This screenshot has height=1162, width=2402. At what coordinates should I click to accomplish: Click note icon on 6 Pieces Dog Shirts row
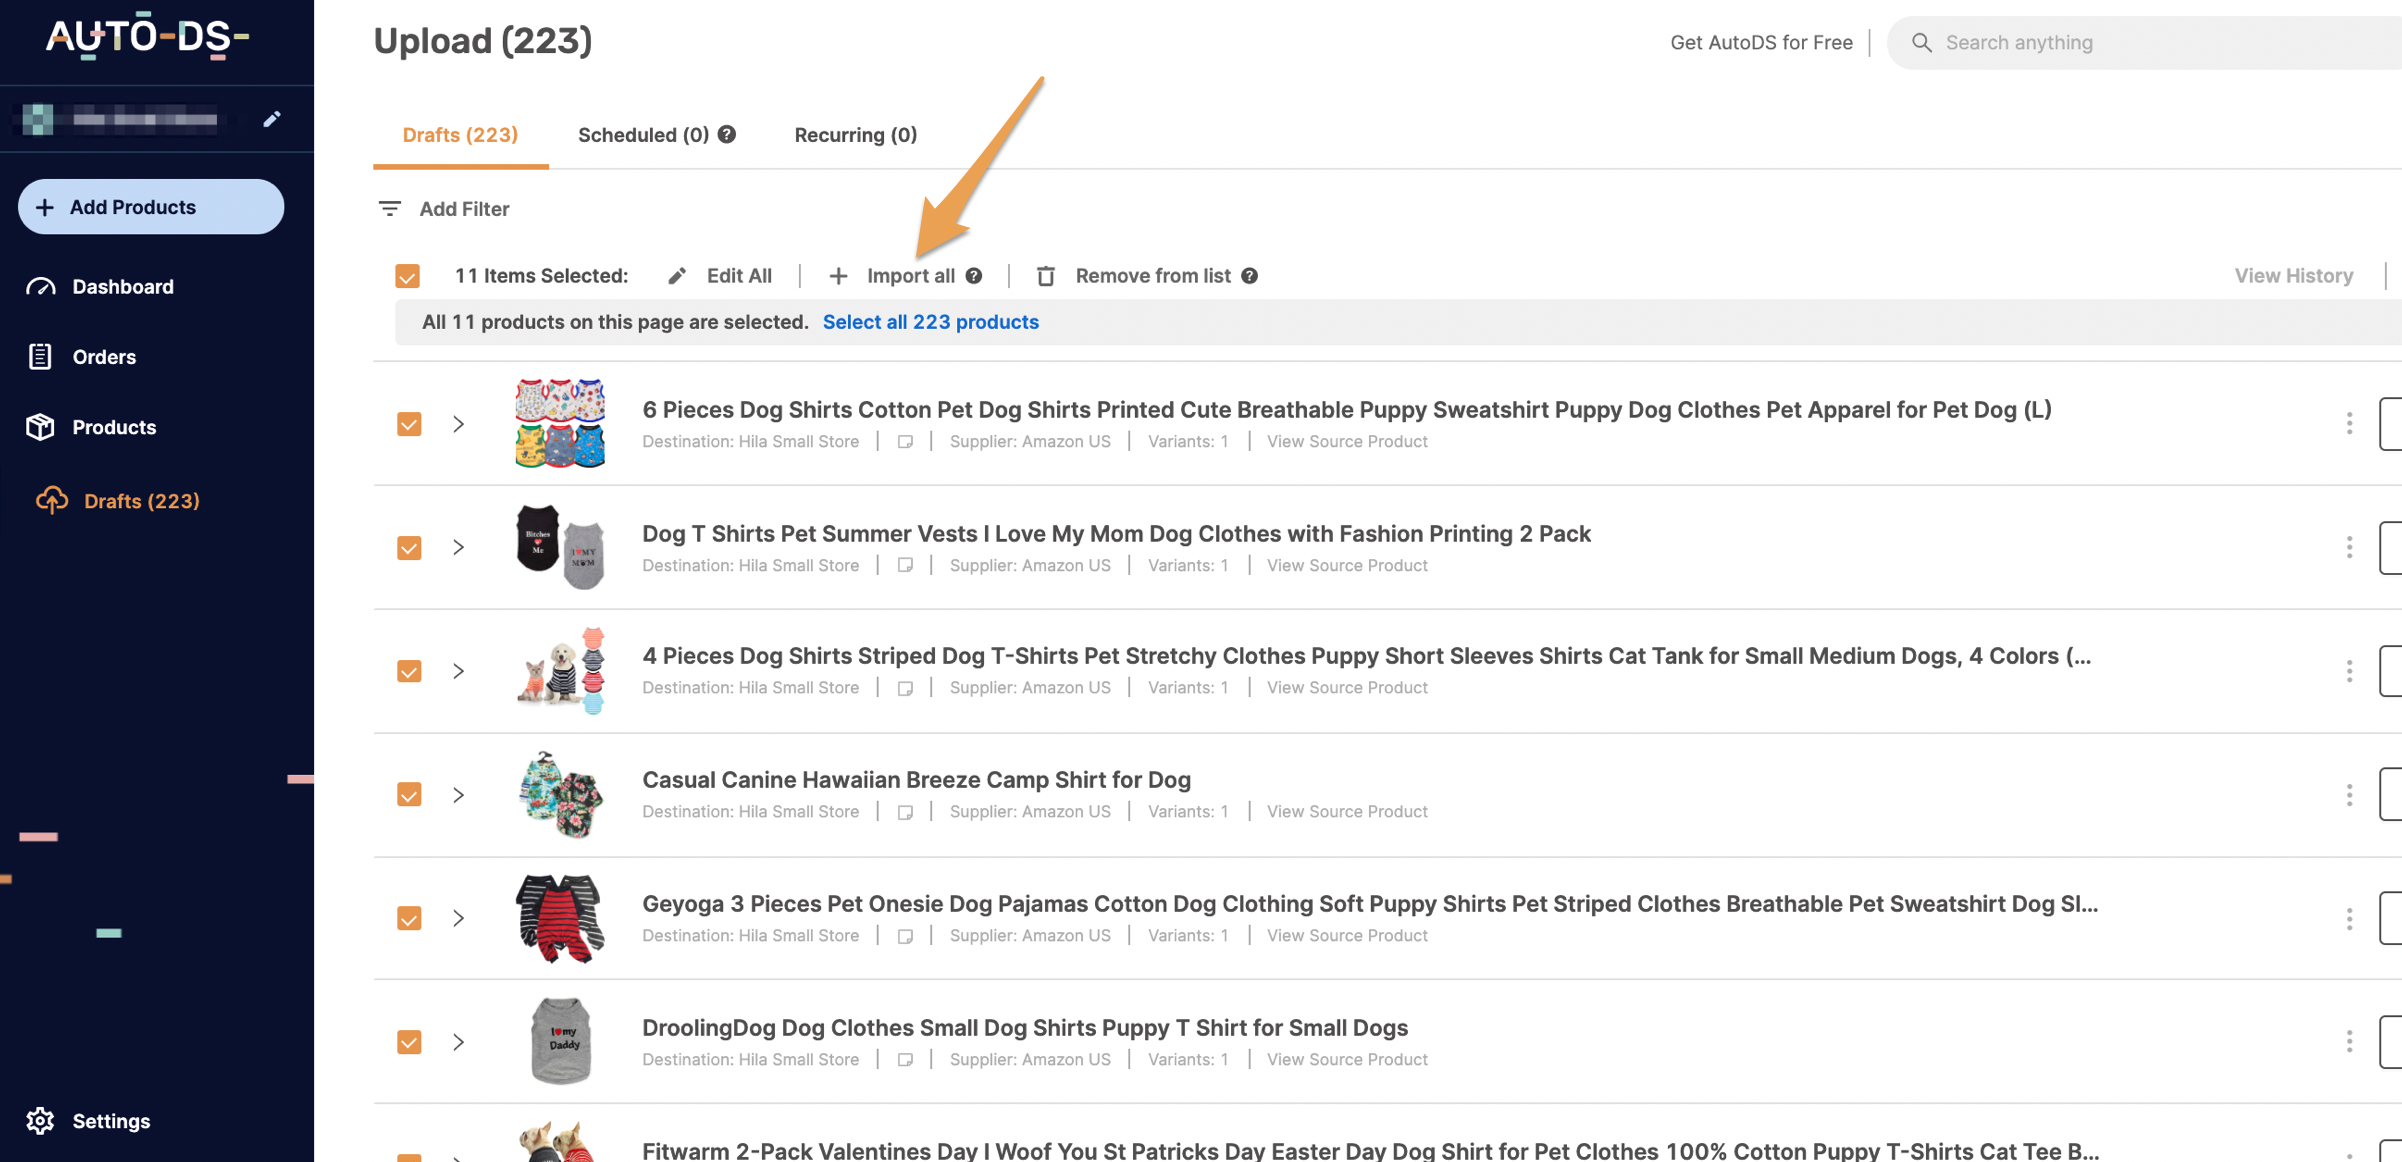(x=905, y=442)
